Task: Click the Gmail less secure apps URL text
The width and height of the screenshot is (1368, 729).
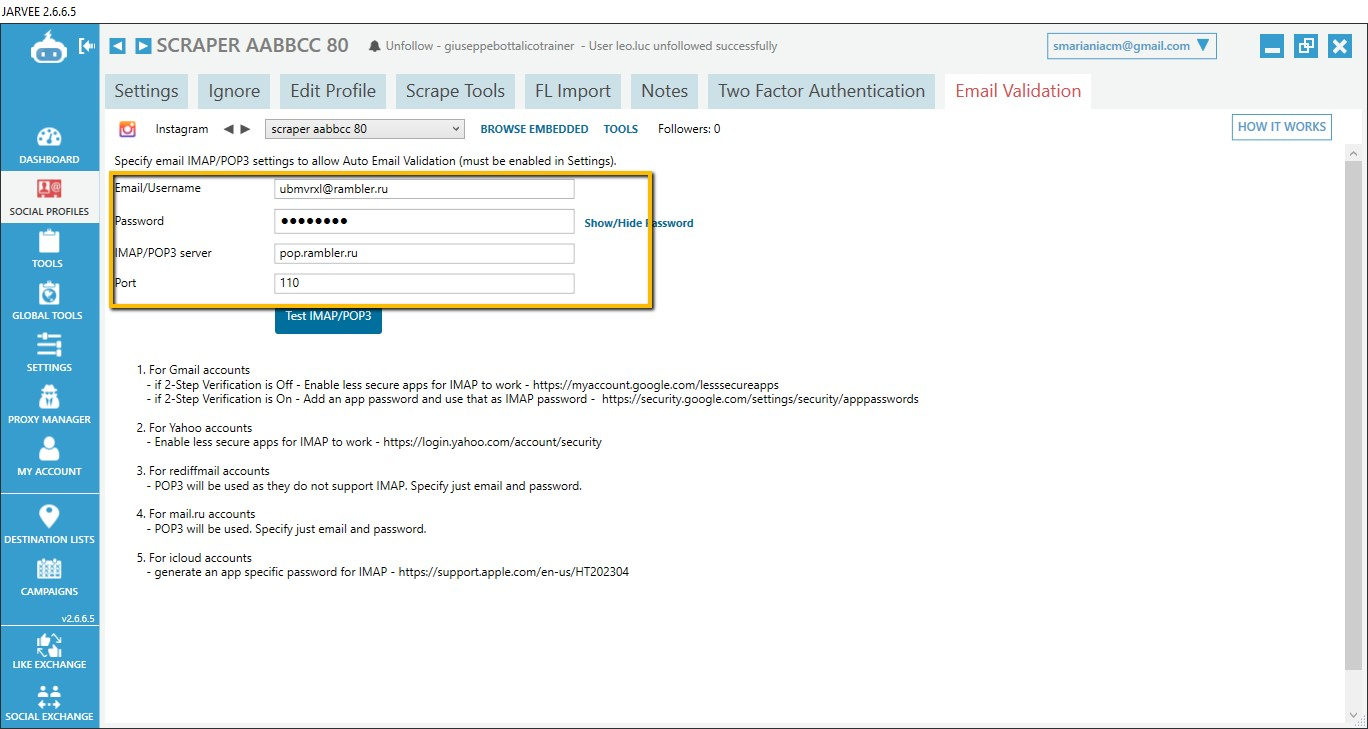Action: coord(656,385)
